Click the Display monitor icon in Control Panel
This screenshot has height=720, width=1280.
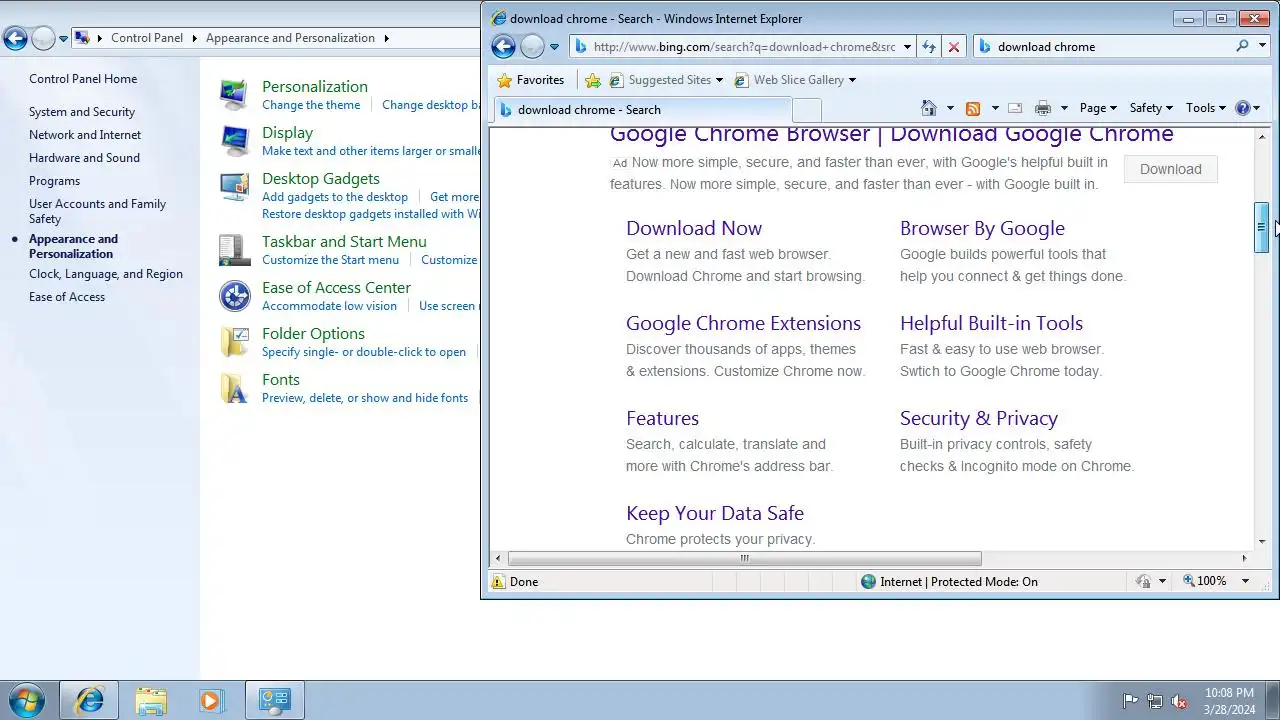pyautogui.click(x=234, y=140)
